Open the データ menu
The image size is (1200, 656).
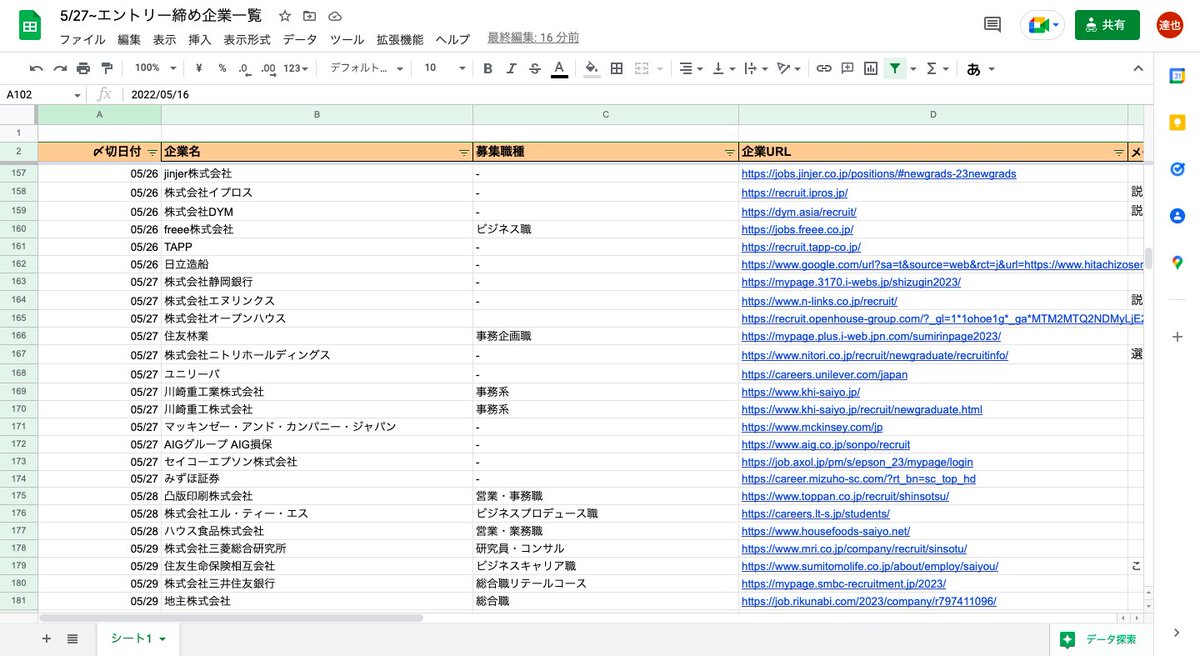[300, 39]
